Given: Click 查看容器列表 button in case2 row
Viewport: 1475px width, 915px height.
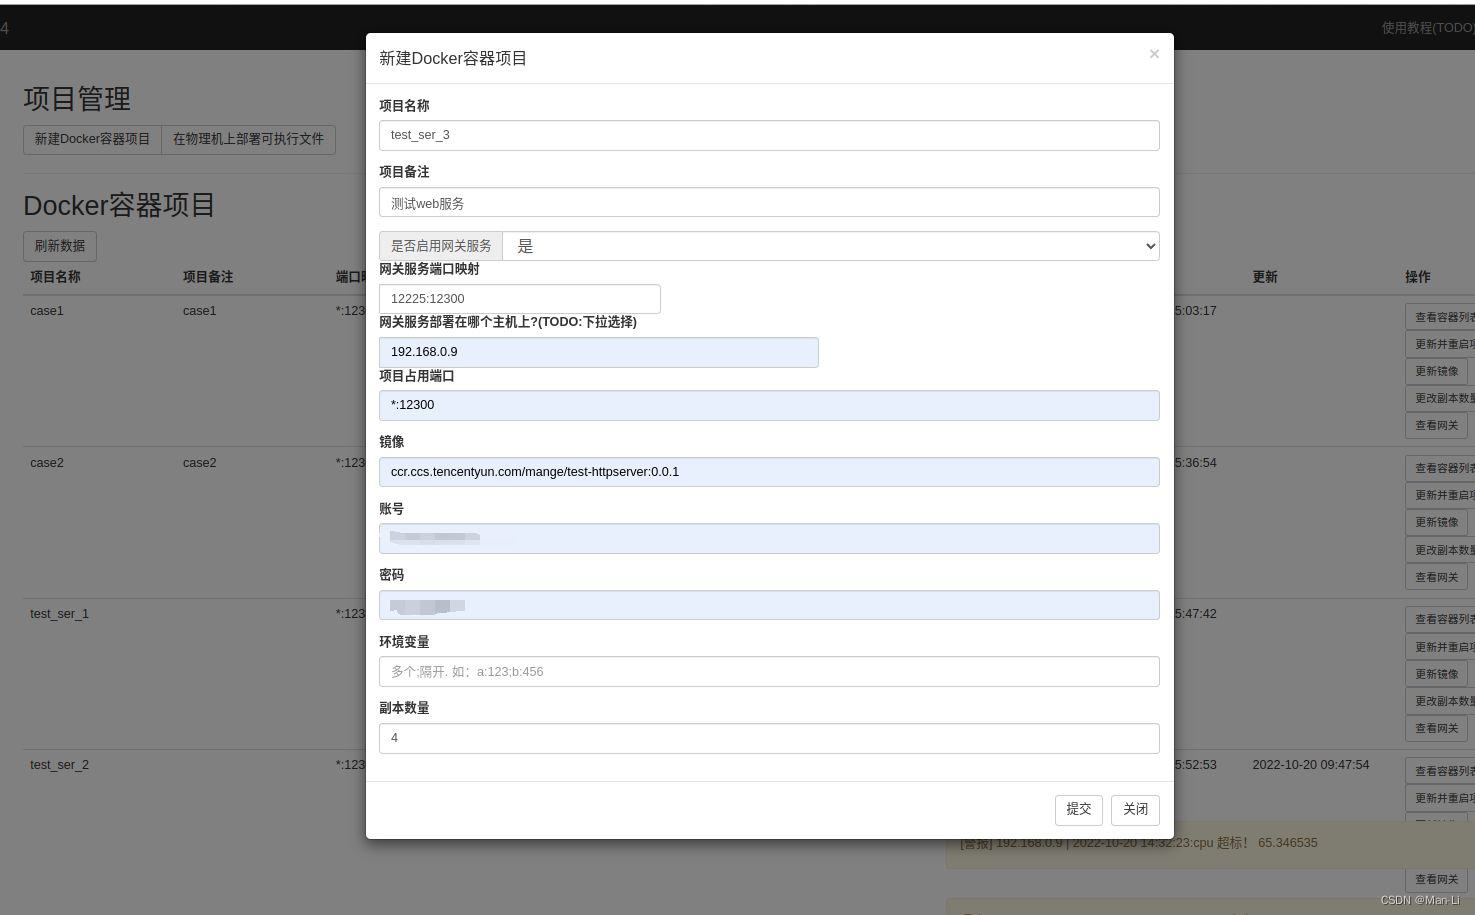Looking at the screenshot, I should click(x=1440, y=468).
